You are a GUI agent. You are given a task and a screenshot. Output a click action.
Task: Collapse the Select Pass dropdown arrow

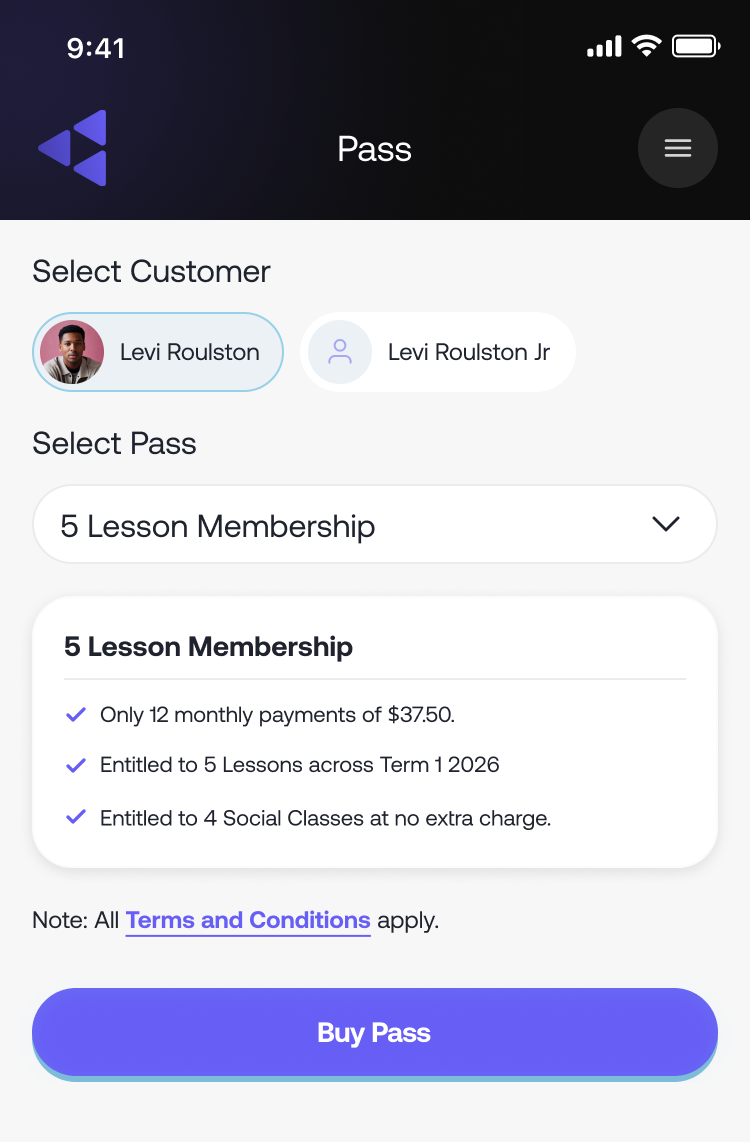(x=665, y=524)
